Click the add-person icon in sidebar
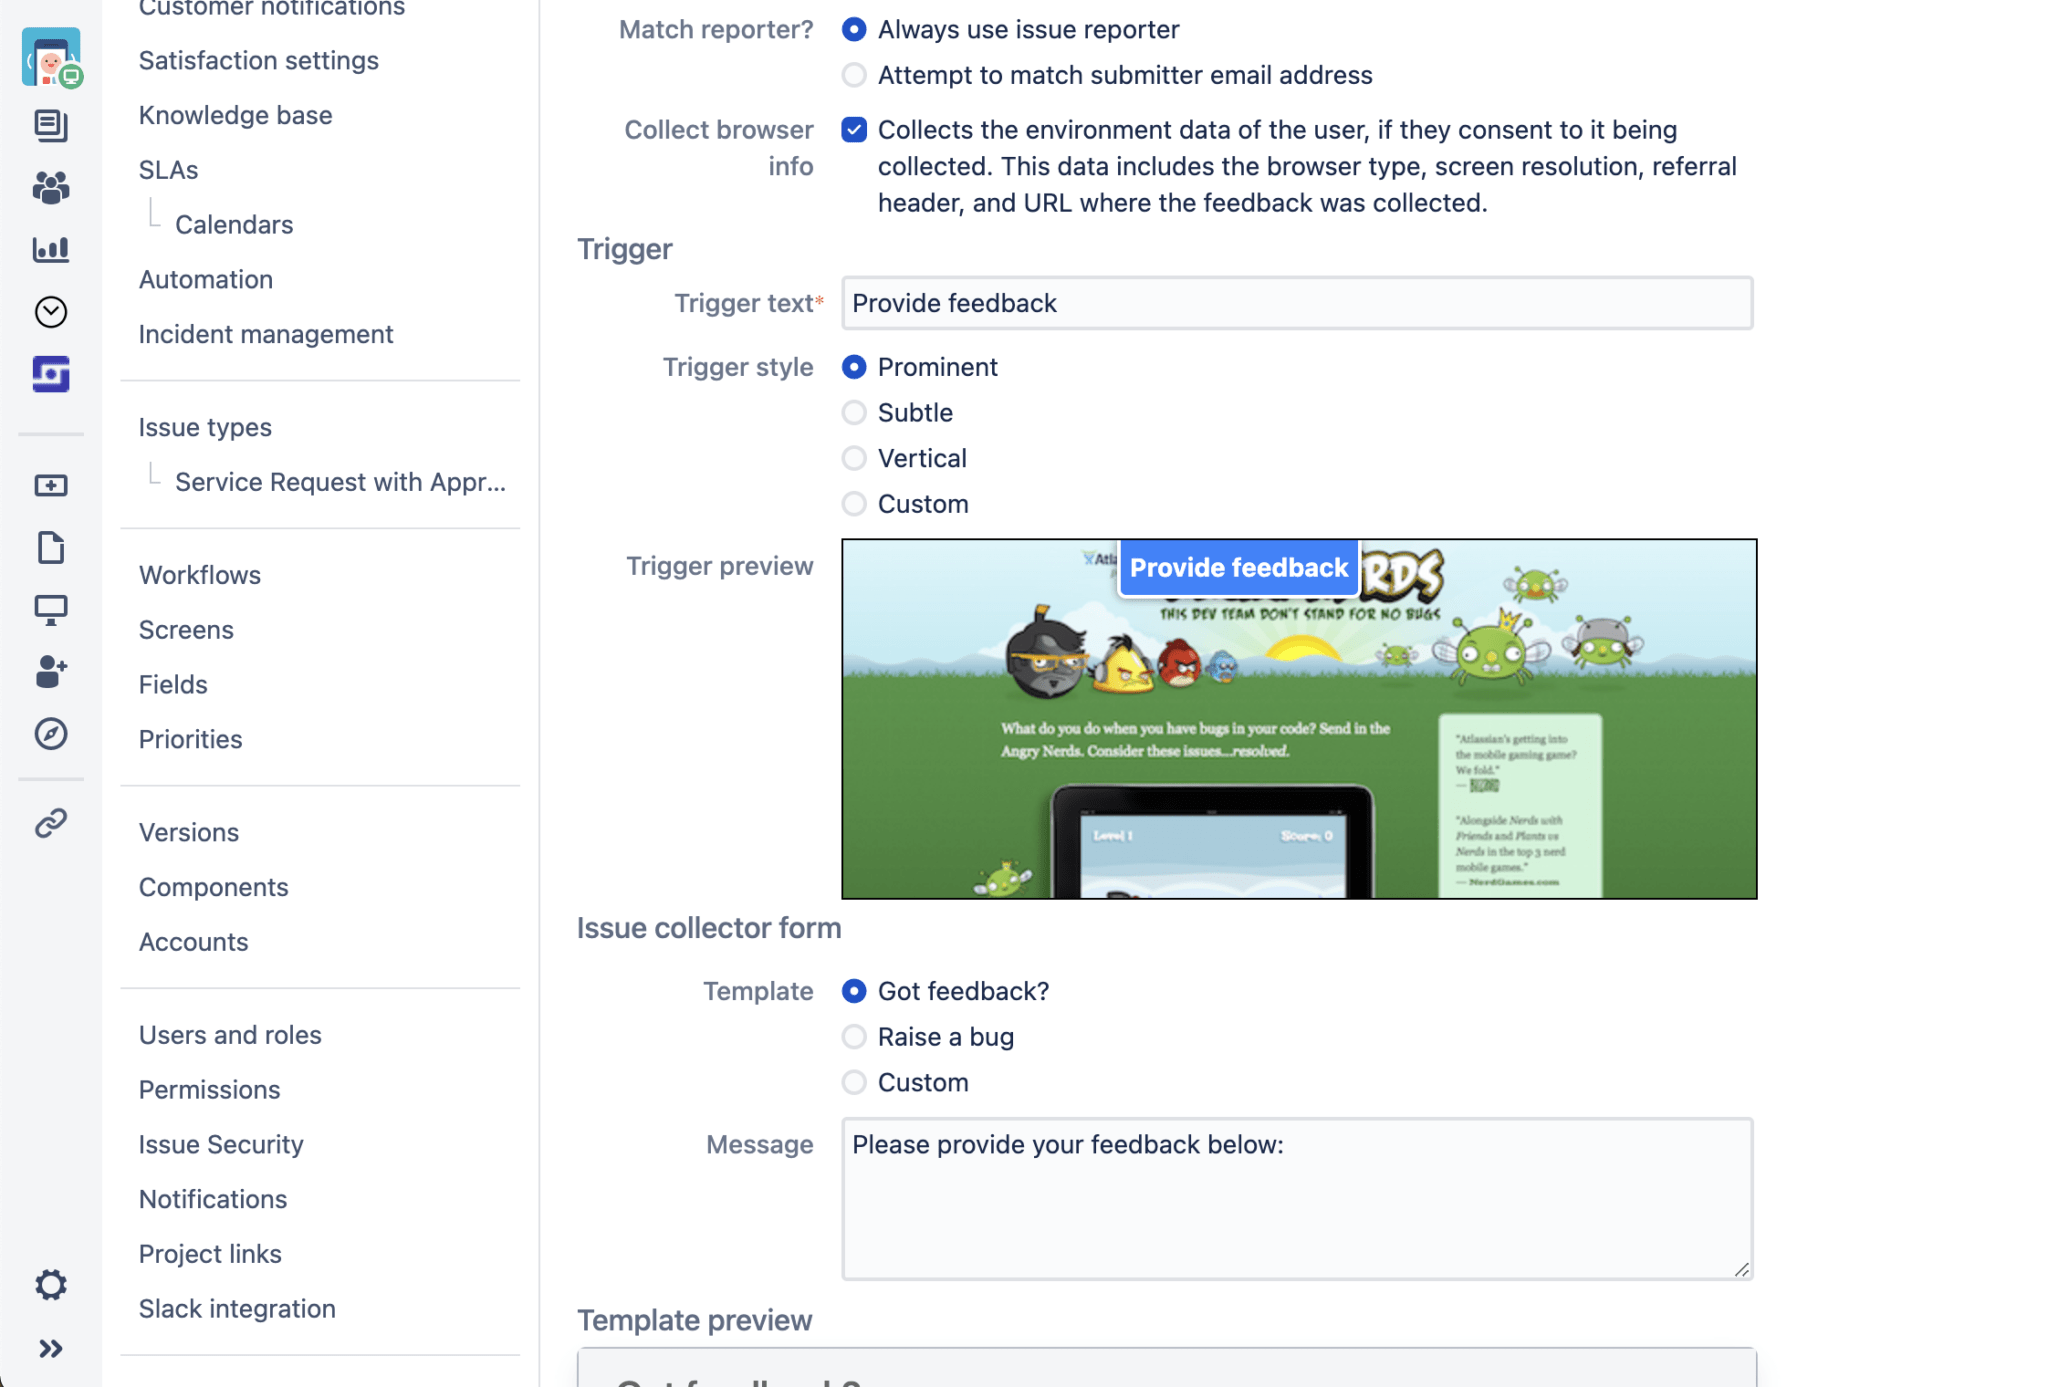Screen dimensions: 2048x1387 [51, 672]
